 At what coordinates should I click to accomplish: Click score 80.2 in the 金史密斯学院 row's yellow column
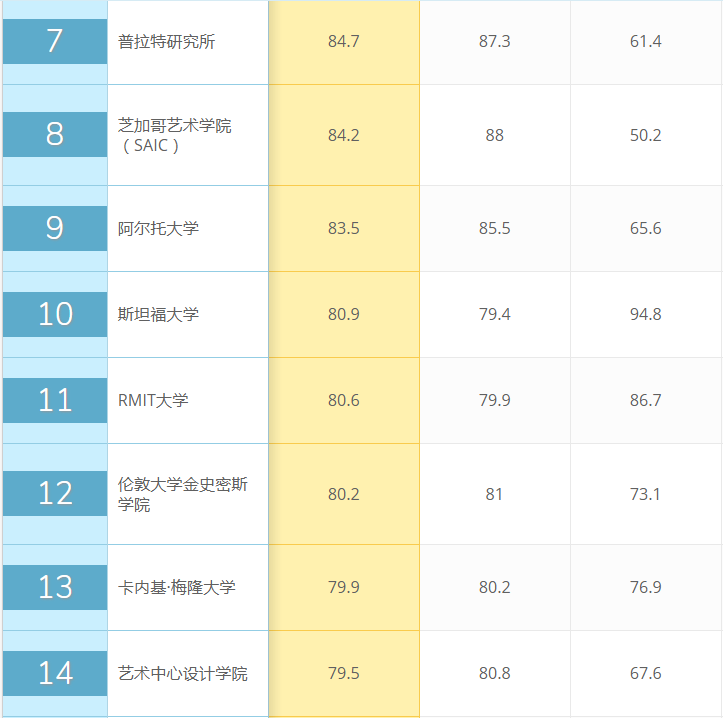click(x=344, y=494)
